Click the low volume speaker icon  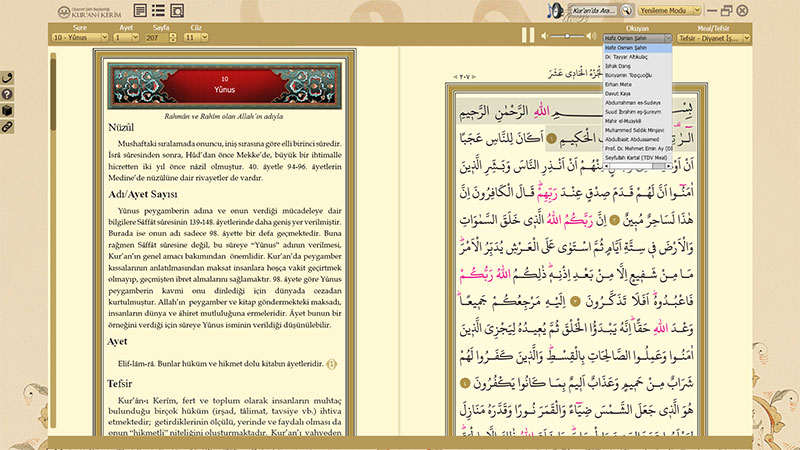point(544,36)
